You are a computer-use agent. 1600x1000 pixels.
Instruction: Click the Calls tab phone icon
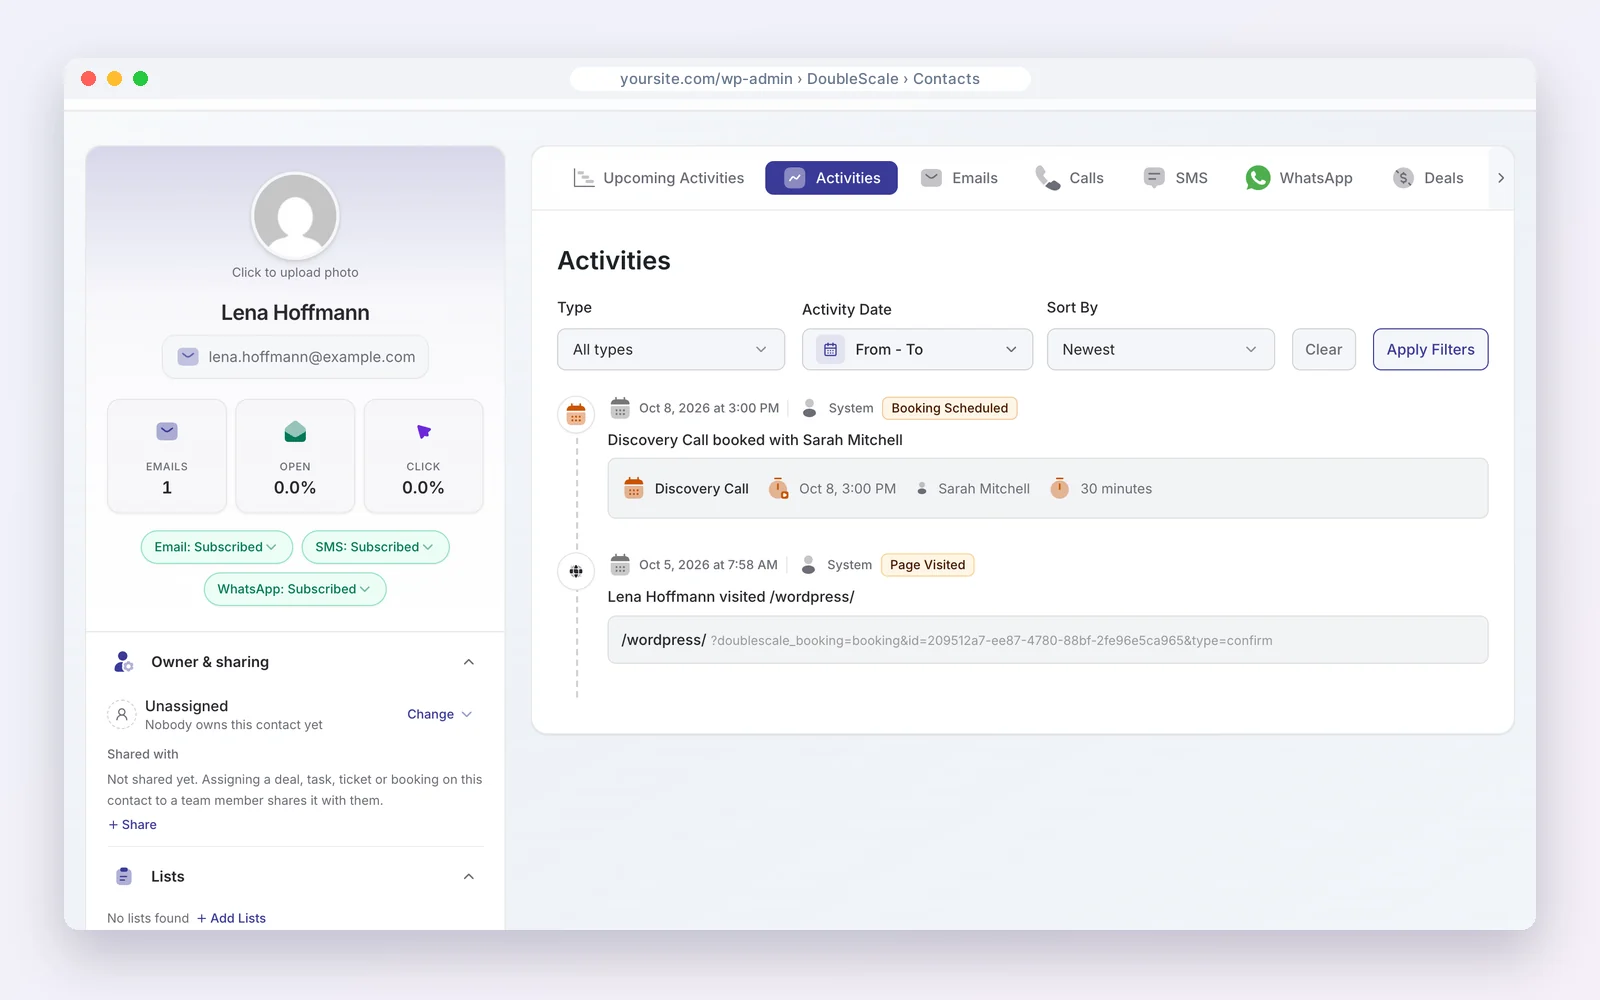[x=1047, y=178]
